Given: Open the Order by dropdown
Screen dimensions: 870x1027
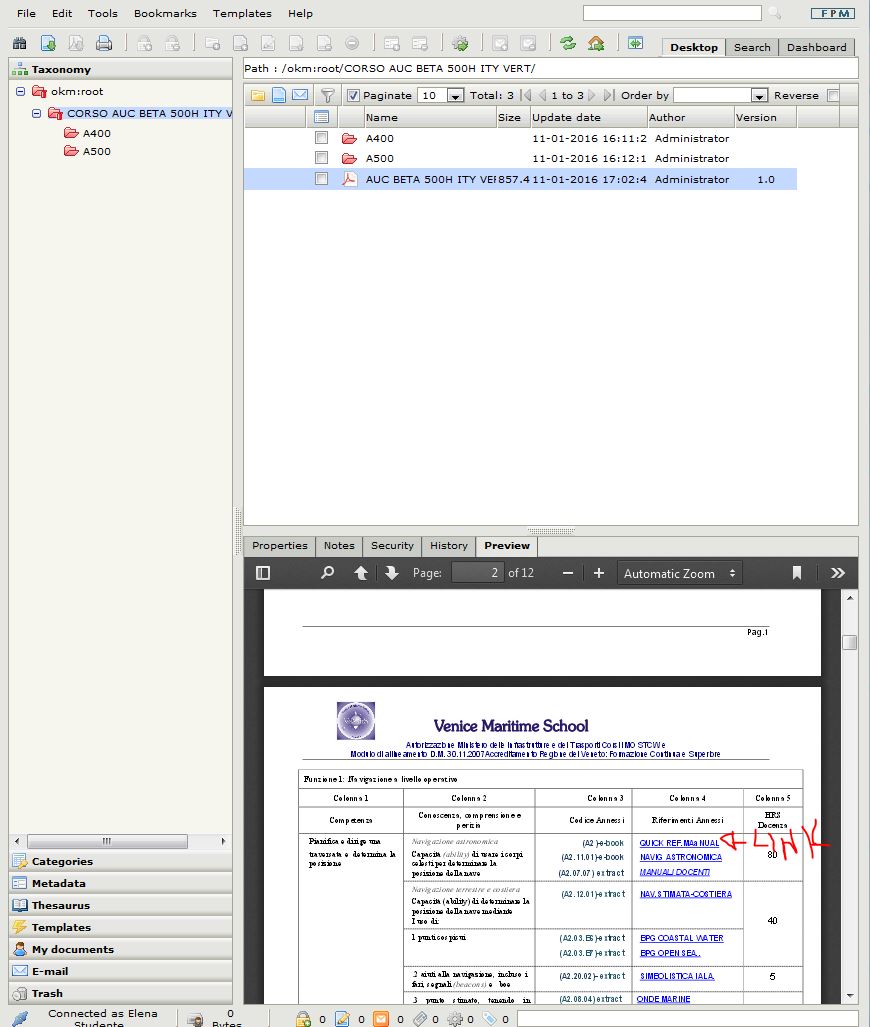Looking at the screenshot, I should pos(758,96).
